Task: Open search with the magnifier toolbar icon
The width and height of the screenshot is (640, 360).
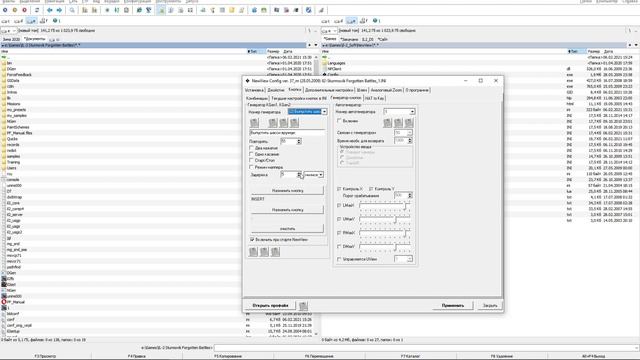Action: [72, 10]
